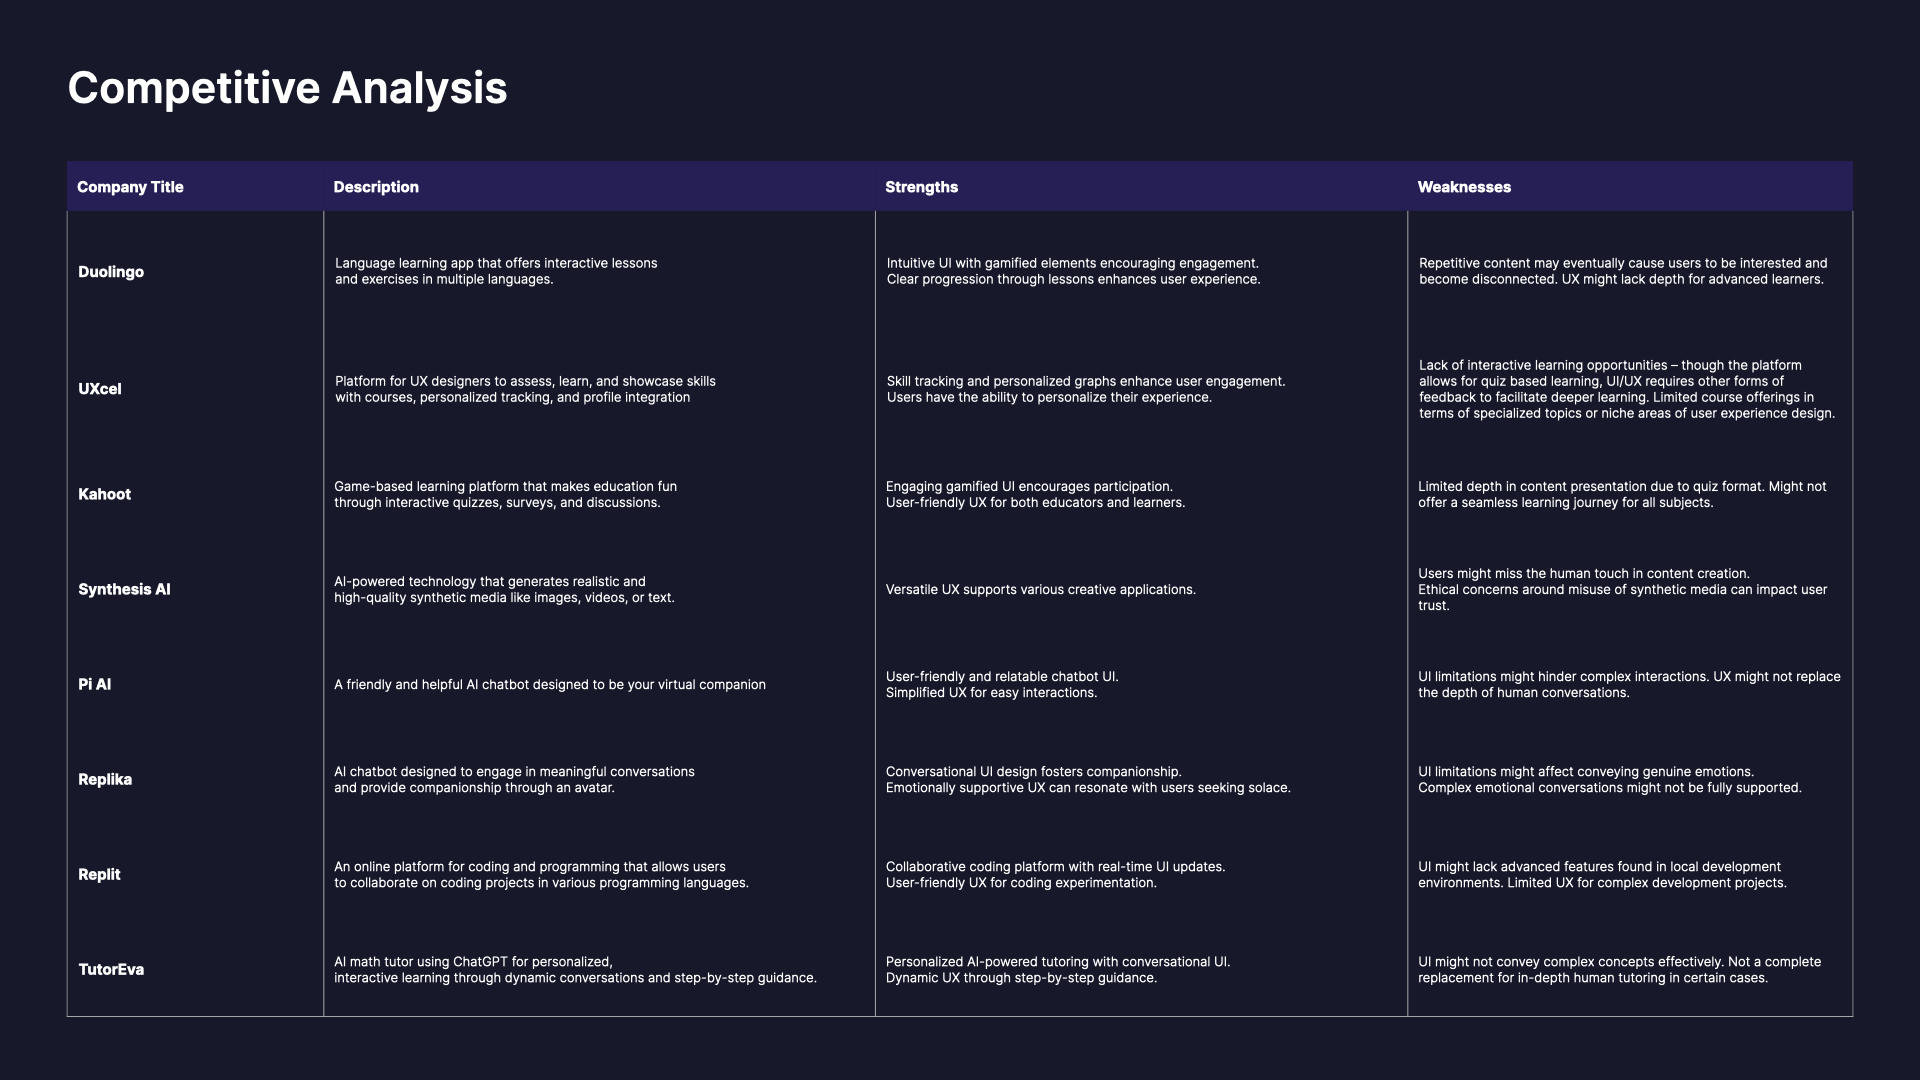The image size is (1920, 1080).
Task: Select the Company Title column header
Action: click(x=130, y=187)
